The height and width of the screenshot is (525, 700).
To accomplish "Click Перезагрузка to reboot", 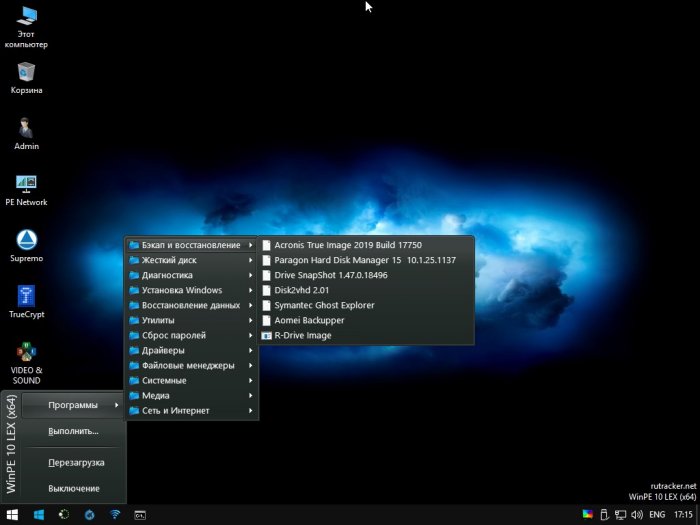I will coord(76,462).
